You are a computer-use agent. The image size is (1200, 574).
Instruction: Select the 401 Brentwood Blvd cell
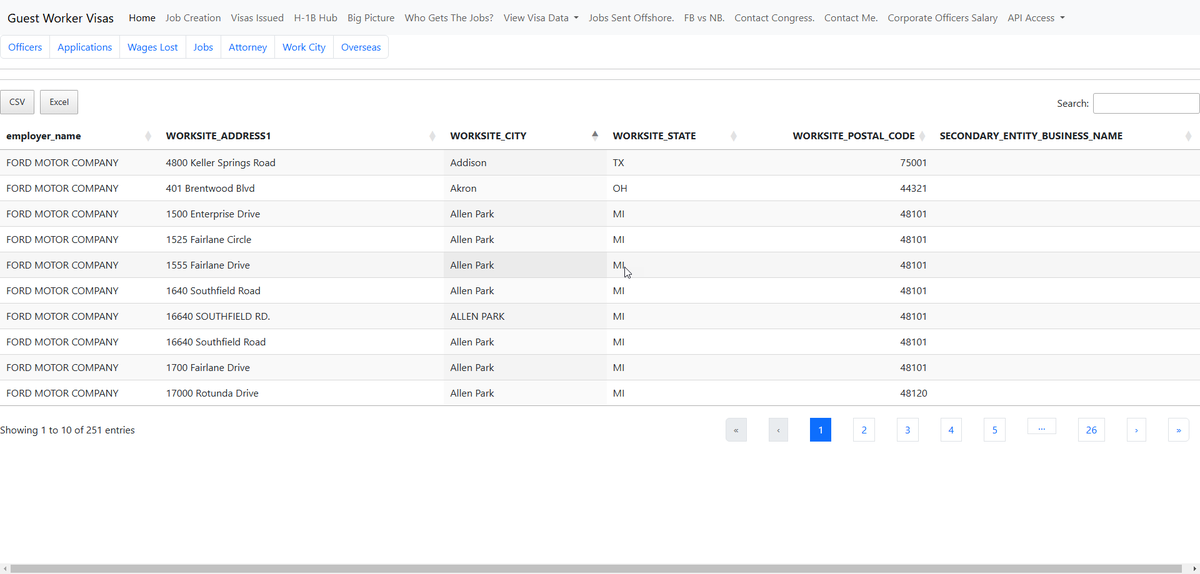click(x=302, y=188)
